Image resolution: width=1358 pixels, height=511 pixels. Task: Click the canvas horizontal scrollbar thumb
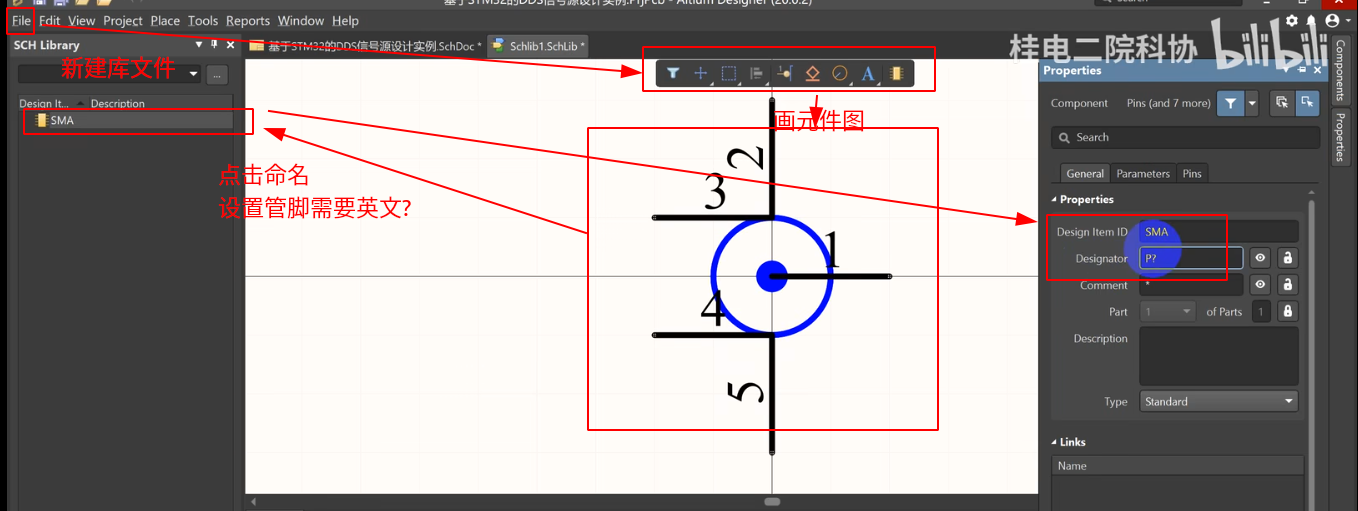771,501
